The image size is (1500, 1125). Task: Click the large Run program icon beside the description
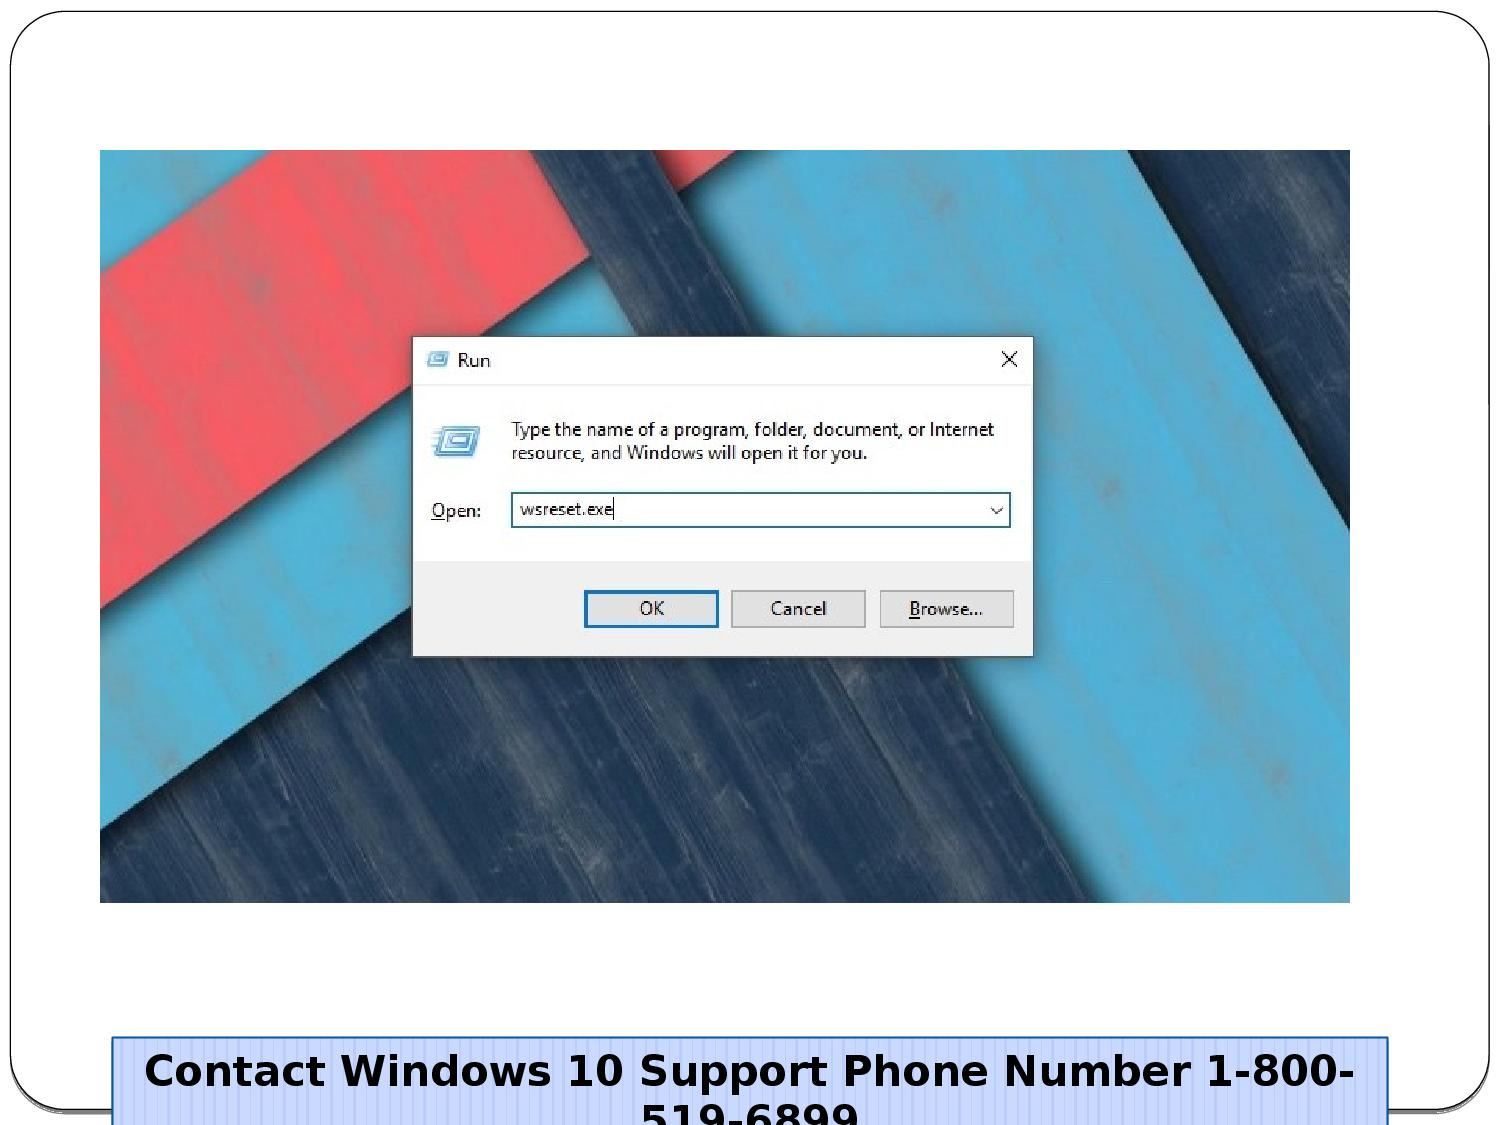pyautogui.click(x=456, y=440)
